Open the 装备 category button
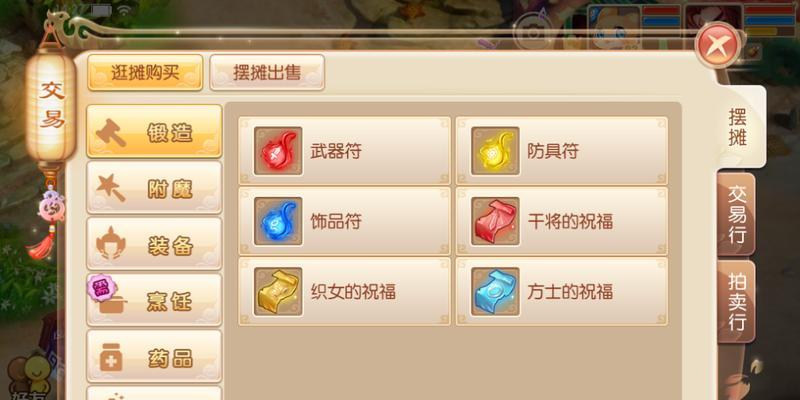This screenshot has height=400, width=800. (155, 244)
